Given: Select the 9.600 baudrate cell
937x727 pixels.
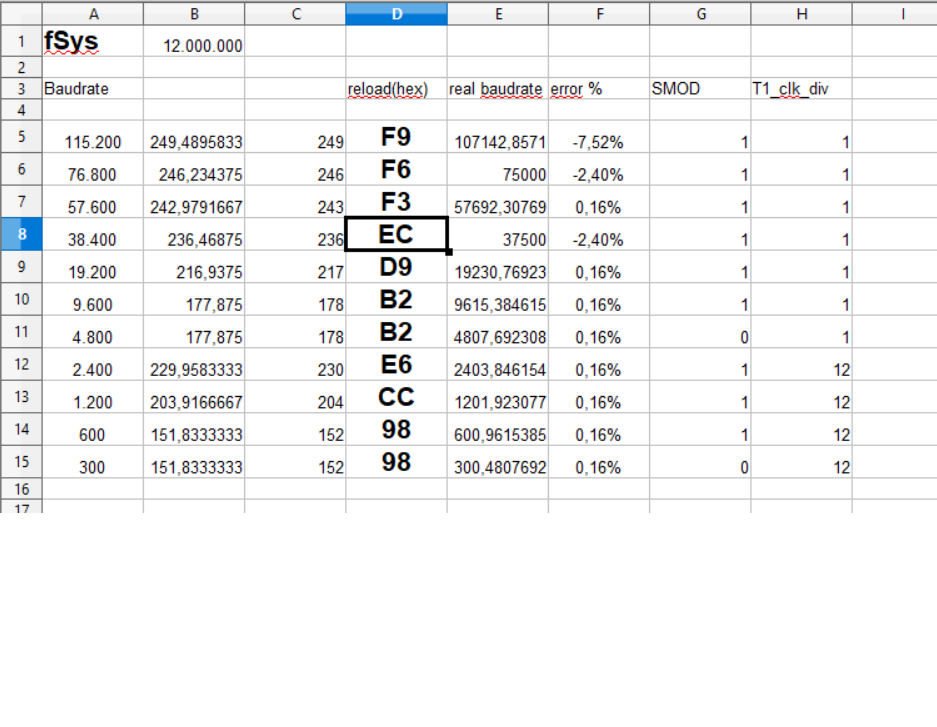Looking at the screenshot, I should point(93,299).
